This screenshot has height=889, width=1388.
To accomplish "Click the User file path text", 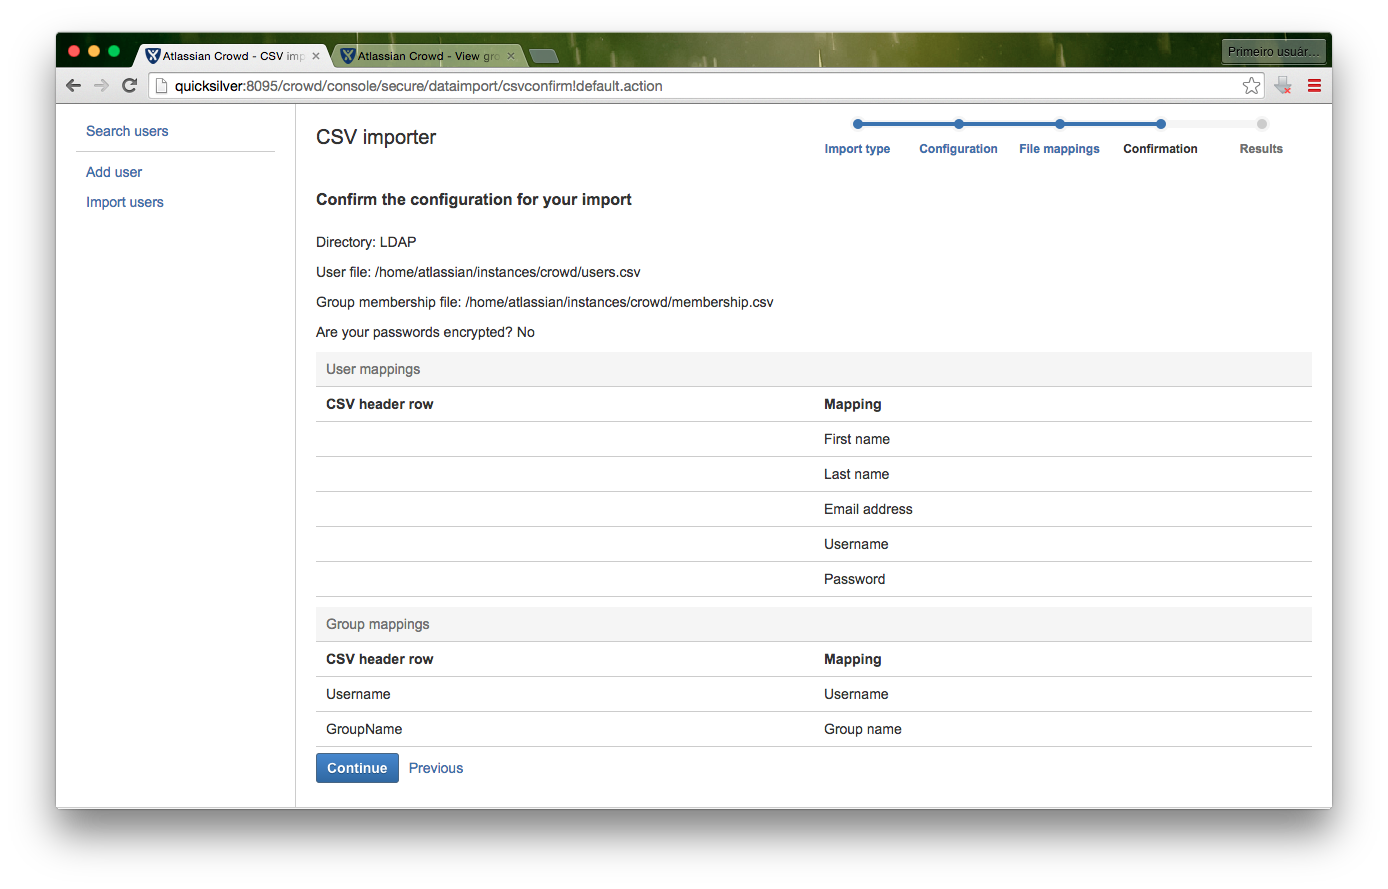I will tap(478, 272).
